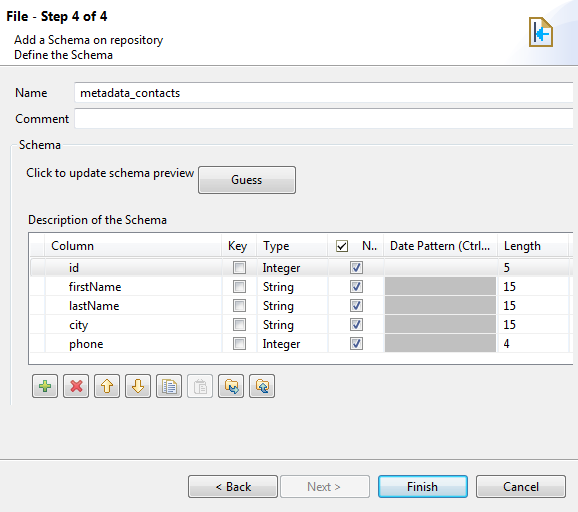The width and height of the screenshot is (578, 512).
Task: Click Length value 4 for phone
Action: (533, 344)
